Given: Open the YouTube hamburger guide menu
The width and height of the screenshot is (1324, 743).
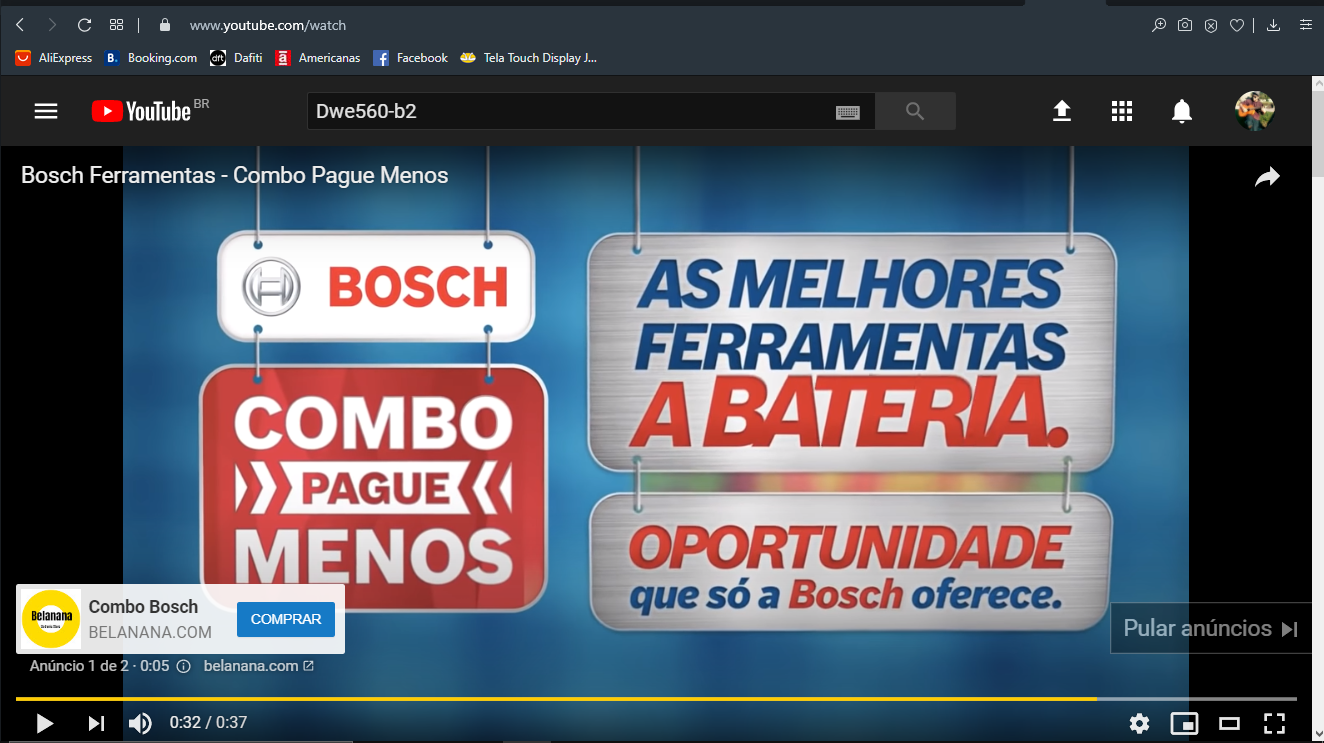Looking at the screenshot, I should point(46,111).
